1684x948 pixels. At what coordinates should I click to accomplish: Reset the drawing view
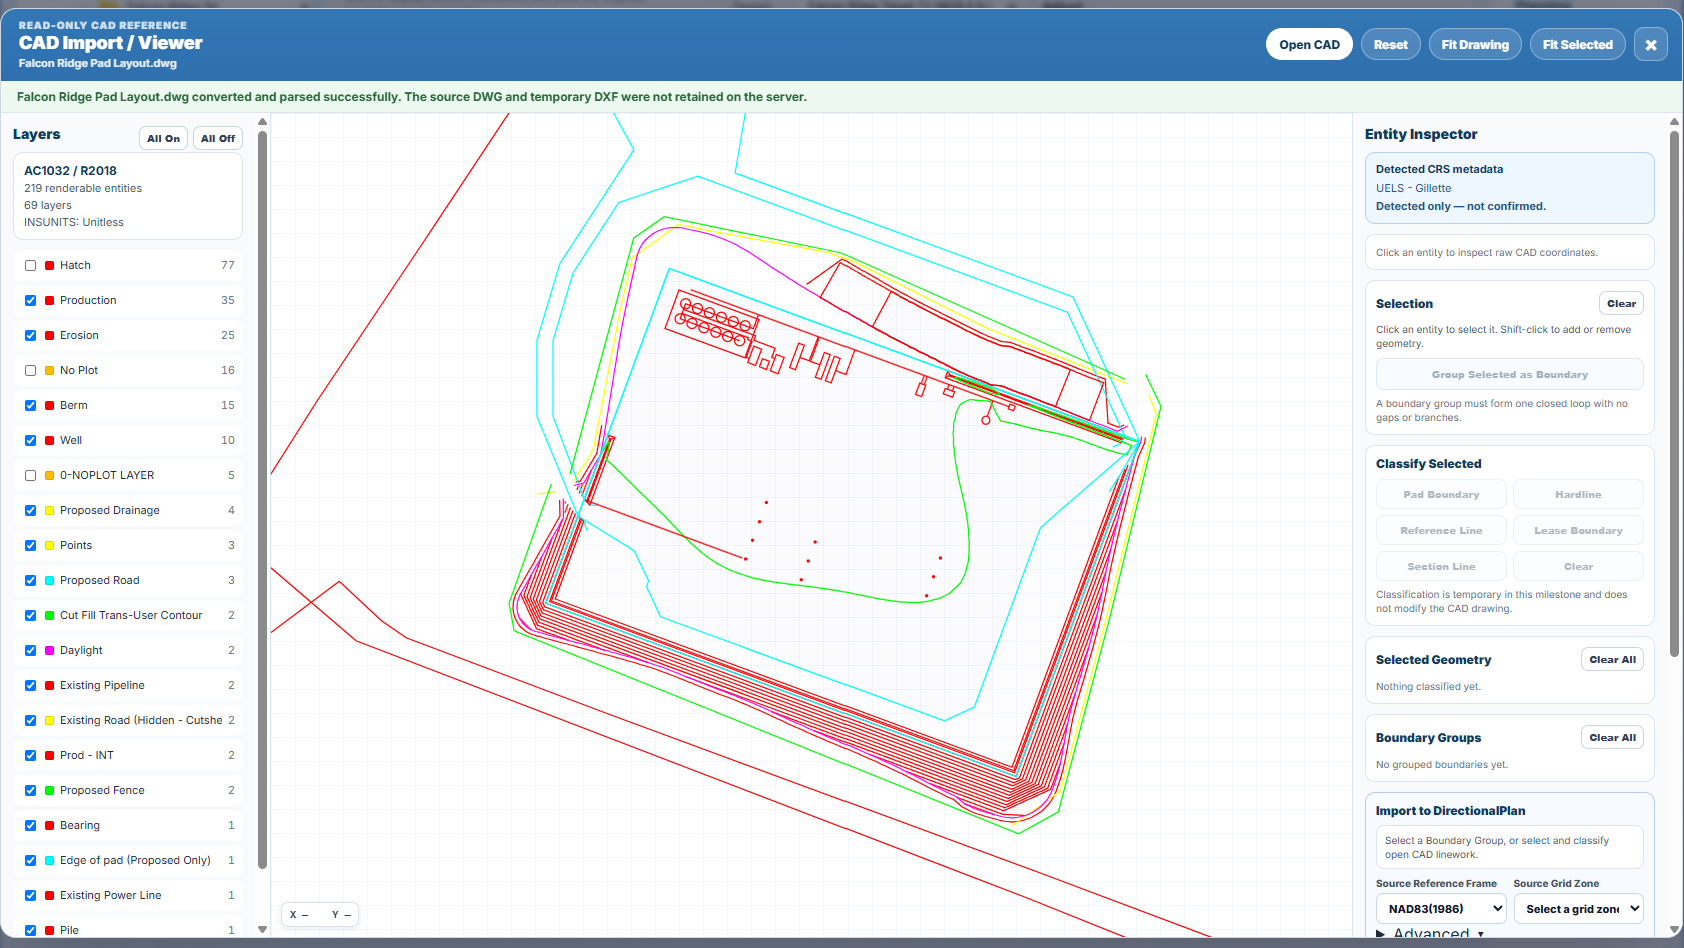pos(1390,45)
